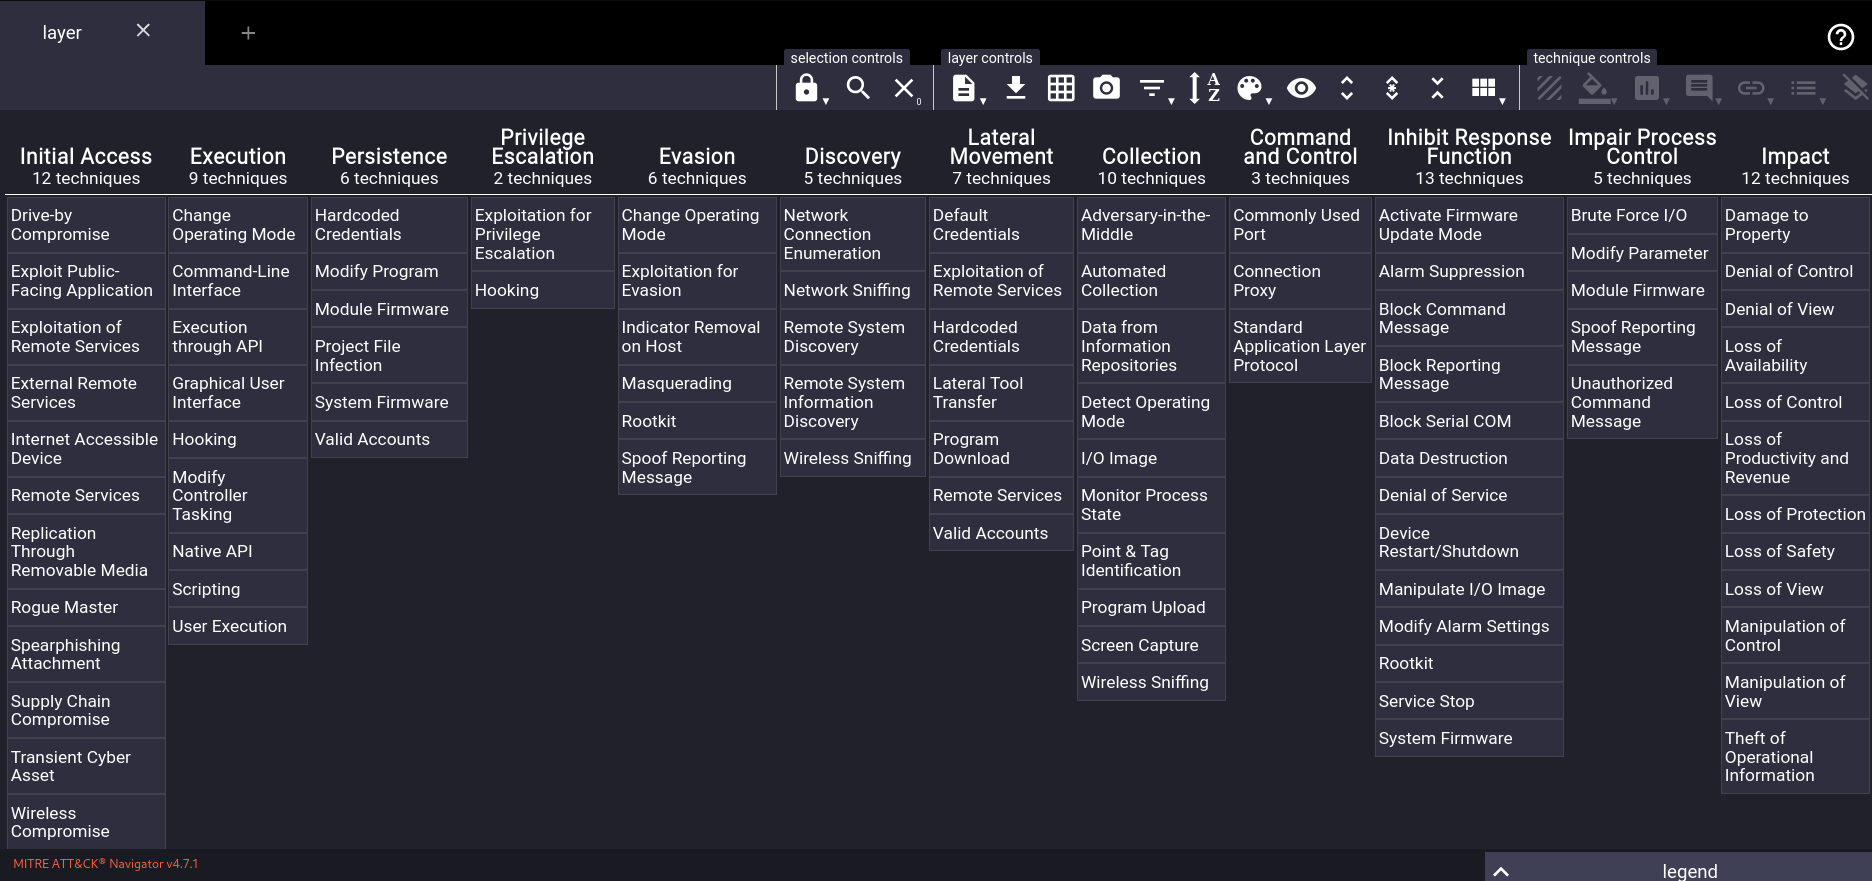The height and width of the screenshot is (881, 1872).
Task: Toggle the lock multi-tactic selection icon
Action: [x=807, y=88]
